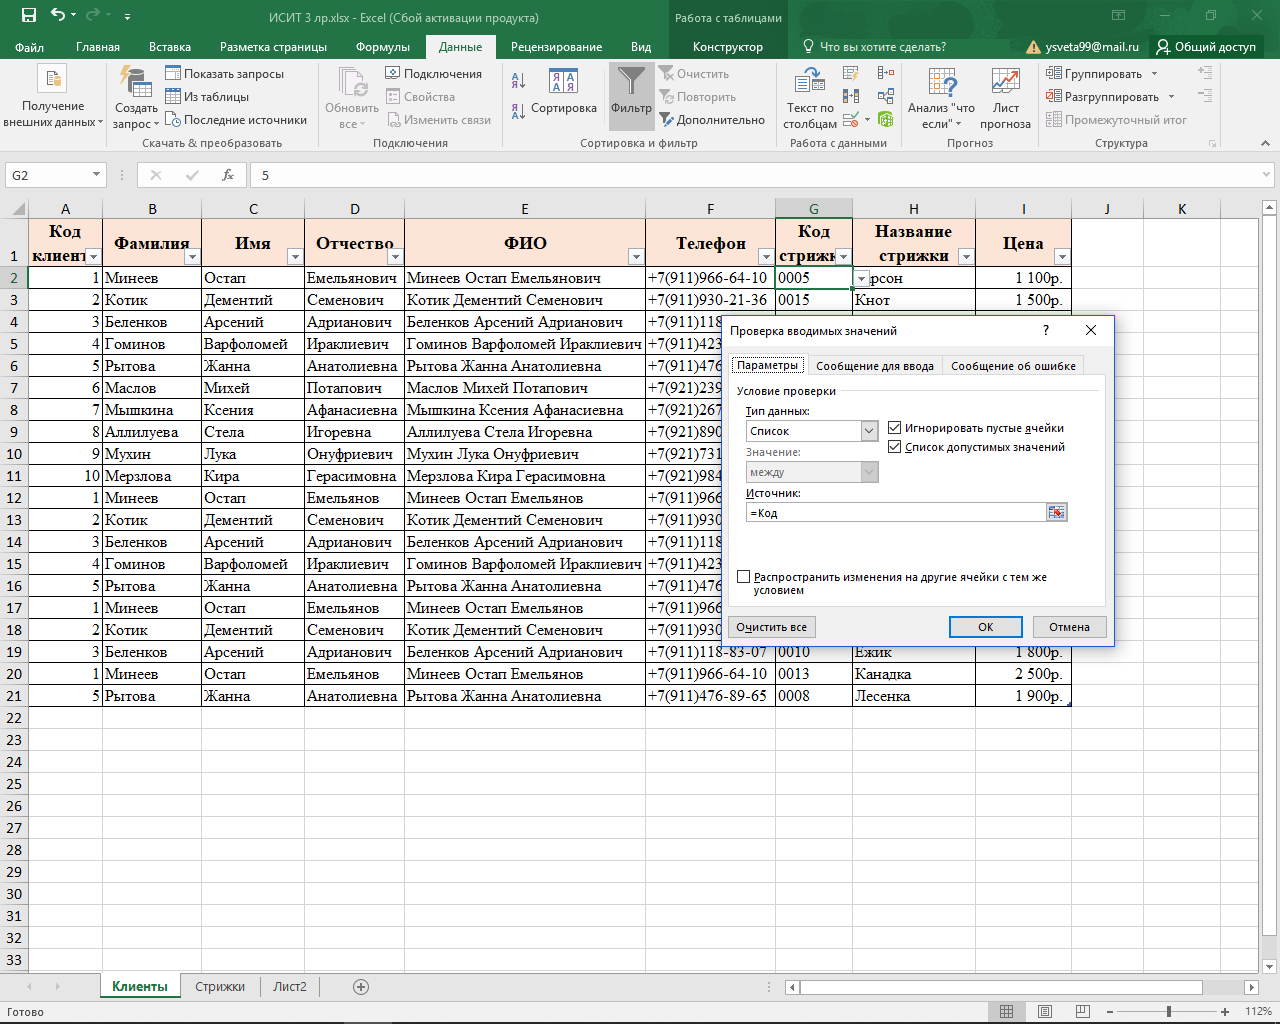Click the zoom slider handle
Screen dimensions: 1280x1024
(x=1168, y=1012)
